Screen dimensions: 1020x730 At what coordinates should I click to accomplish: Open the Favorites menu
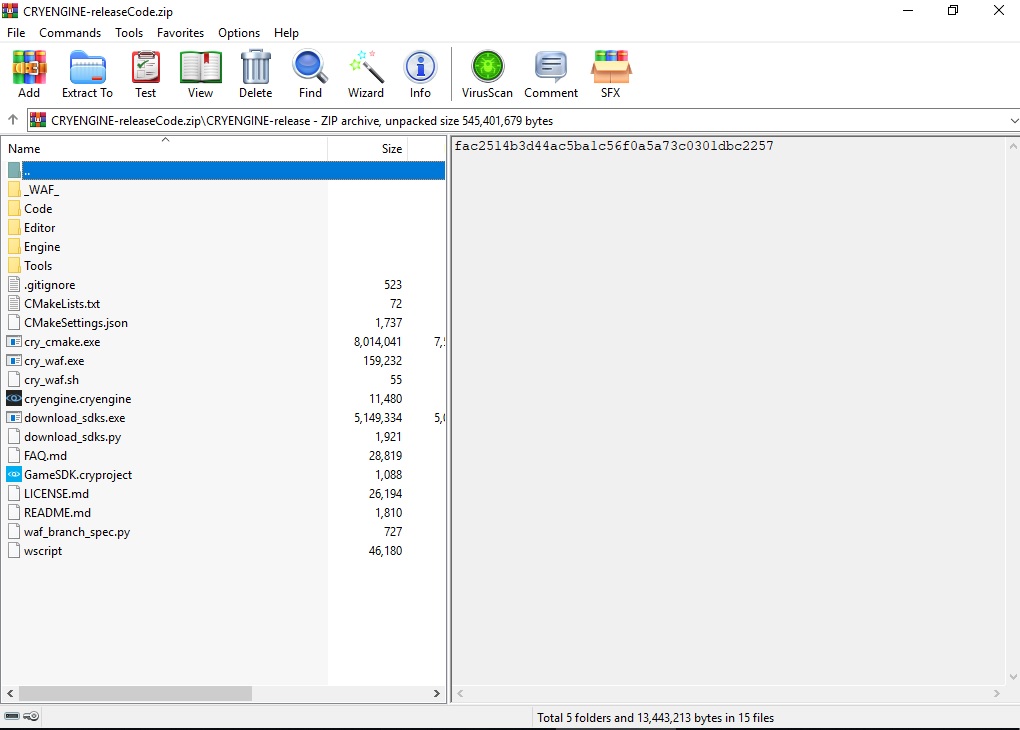pos(180,33)
